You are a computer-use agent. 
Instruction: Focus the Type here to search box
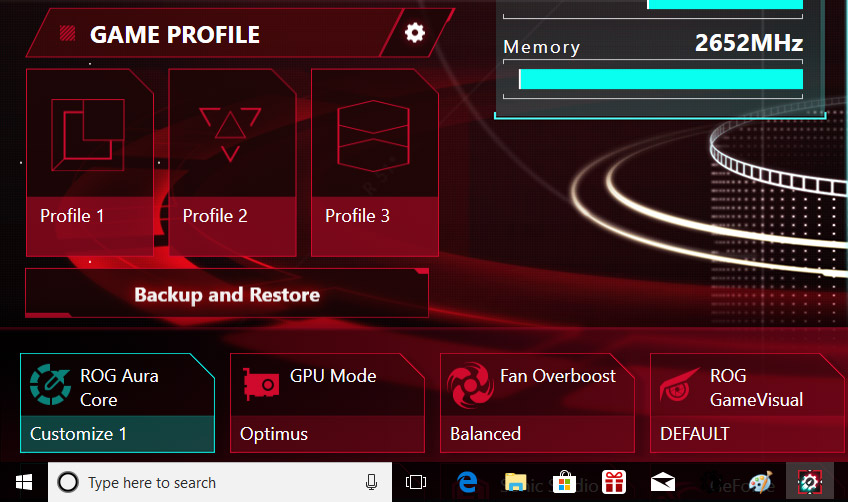(220, 482)
